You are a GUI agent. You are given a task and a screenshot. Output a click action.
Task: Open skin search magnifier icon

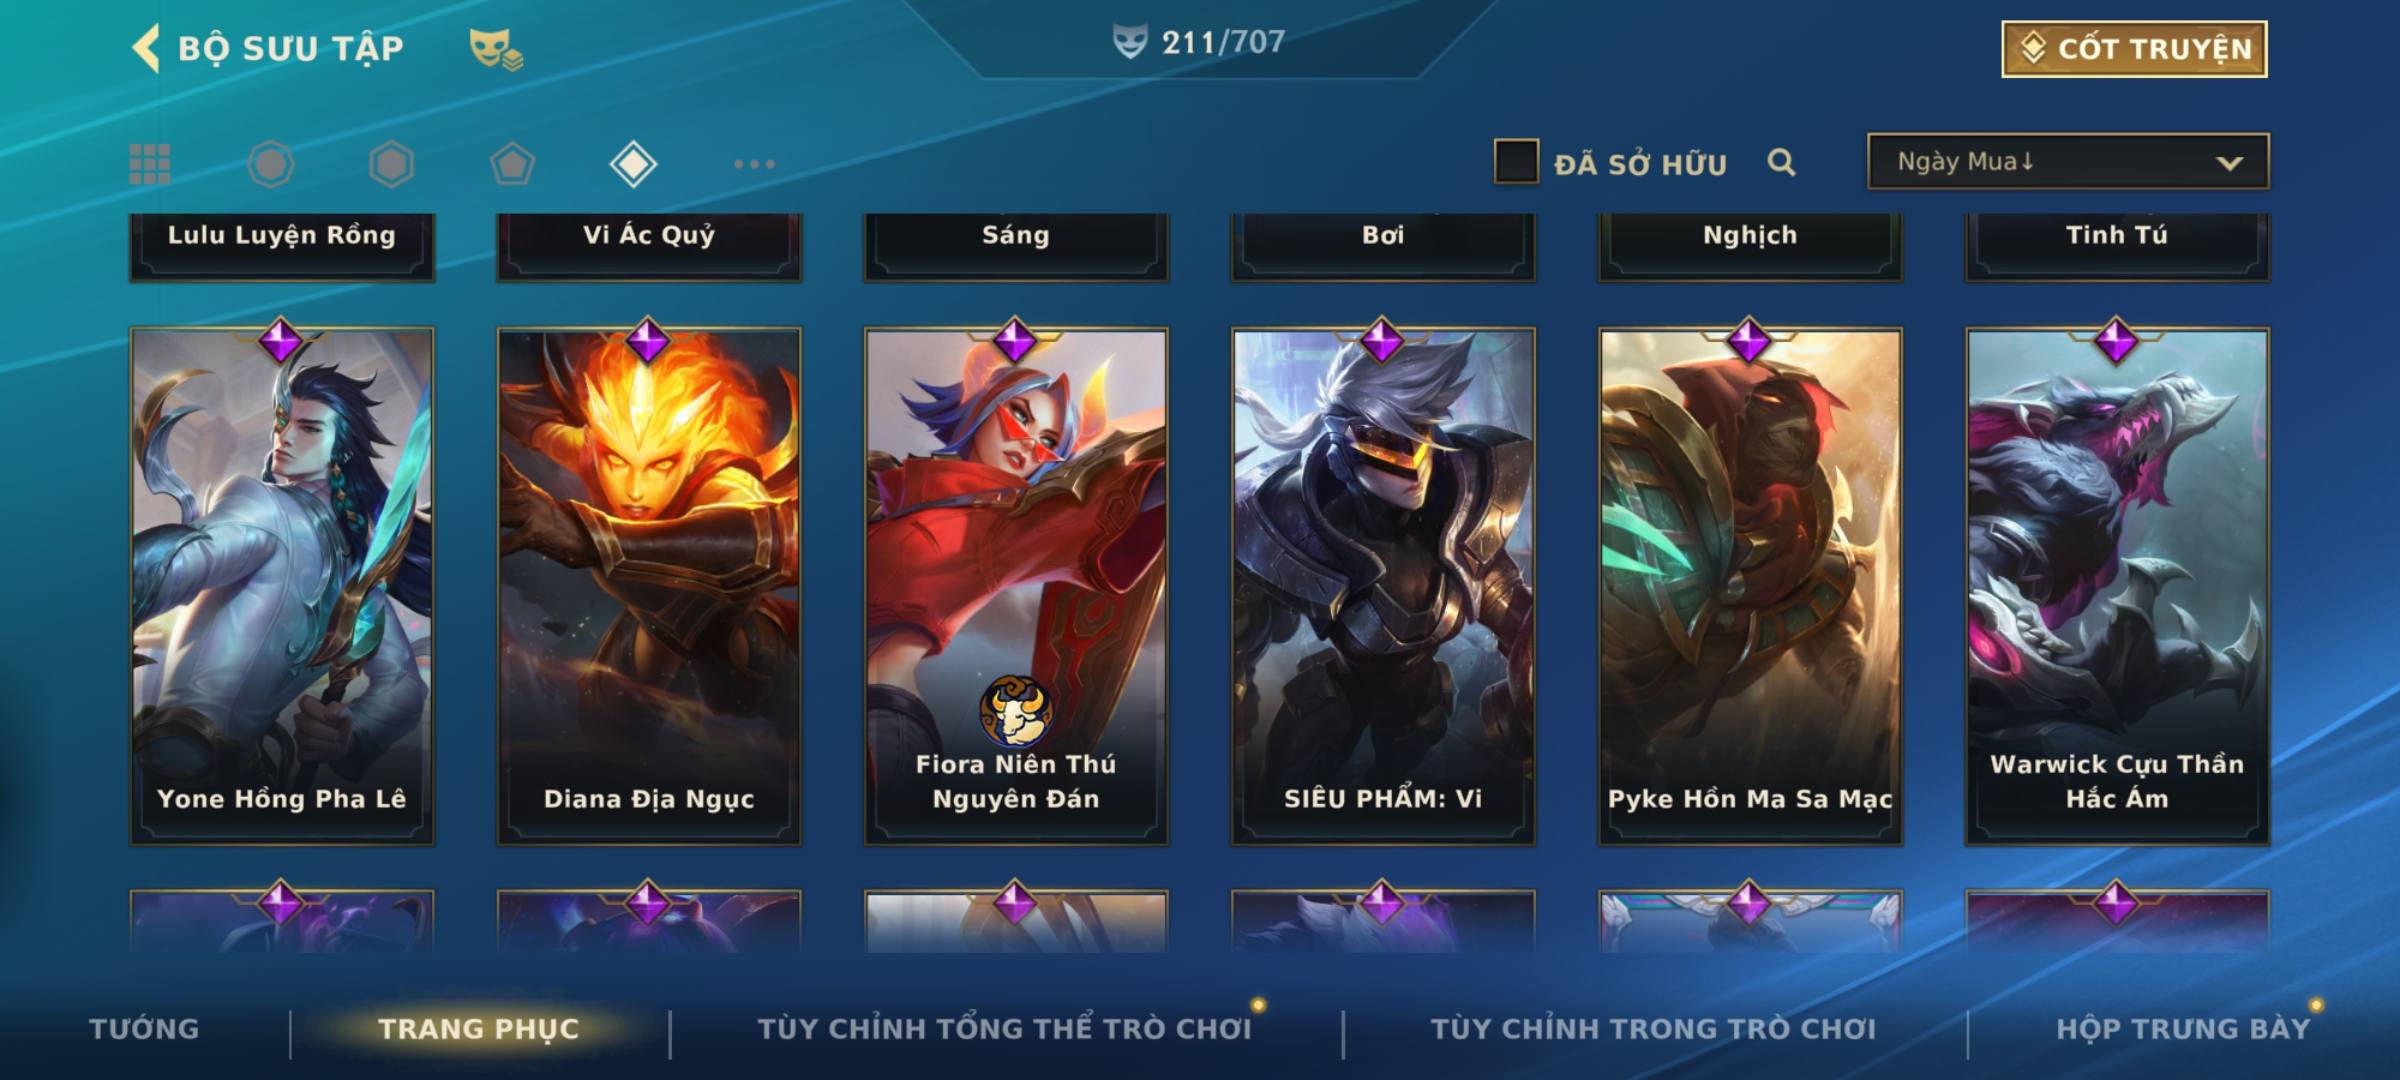click(x=1781, y=162)
